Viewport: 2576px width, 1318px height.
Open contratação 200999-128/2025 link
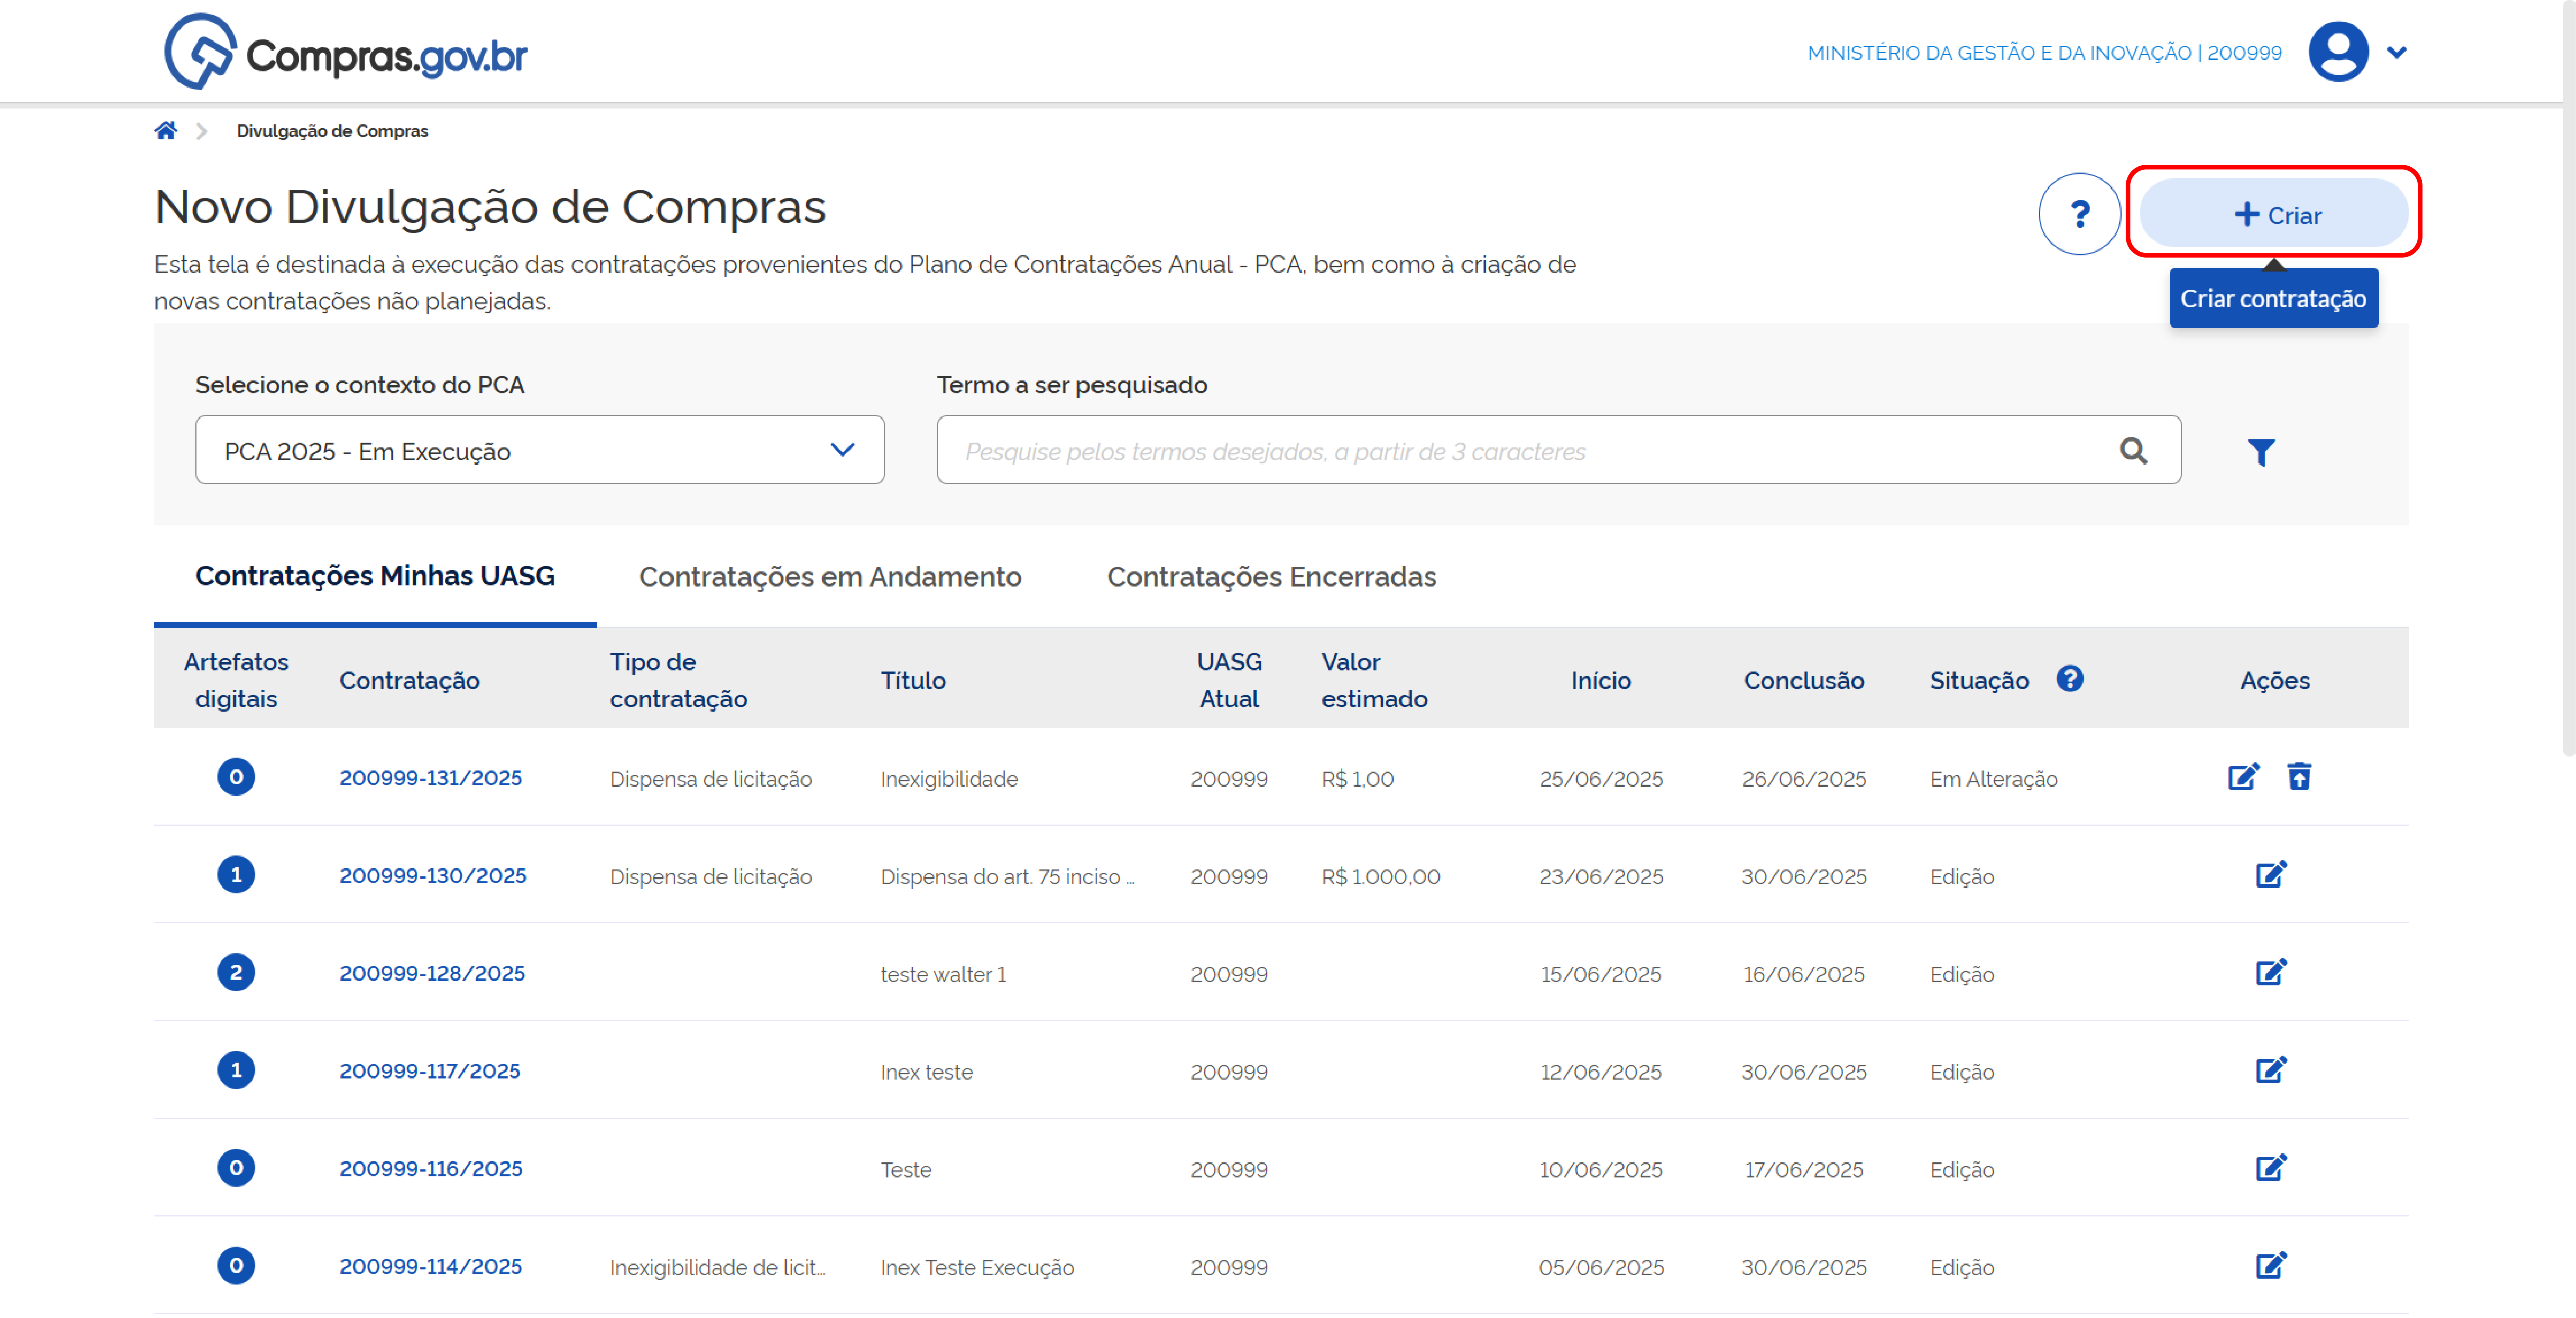coord(432,974)
